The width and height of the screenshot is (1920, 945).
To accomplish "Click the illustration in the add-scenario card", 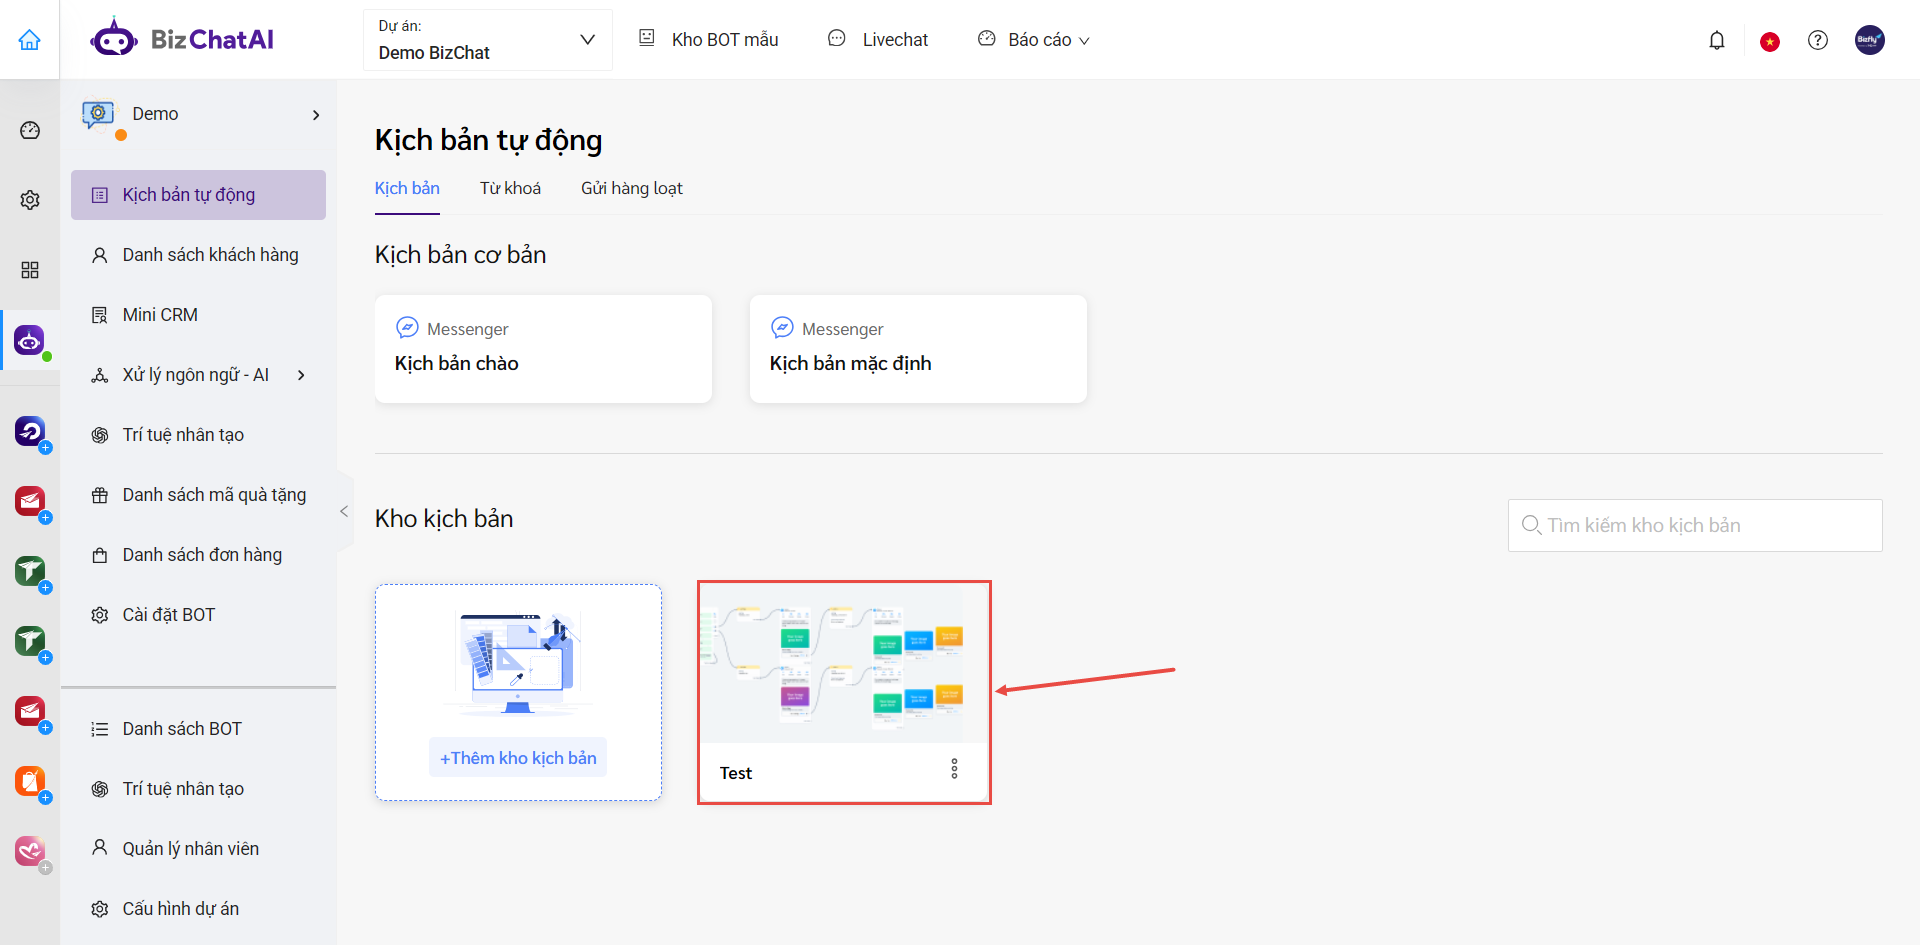I will pos(518,664).
